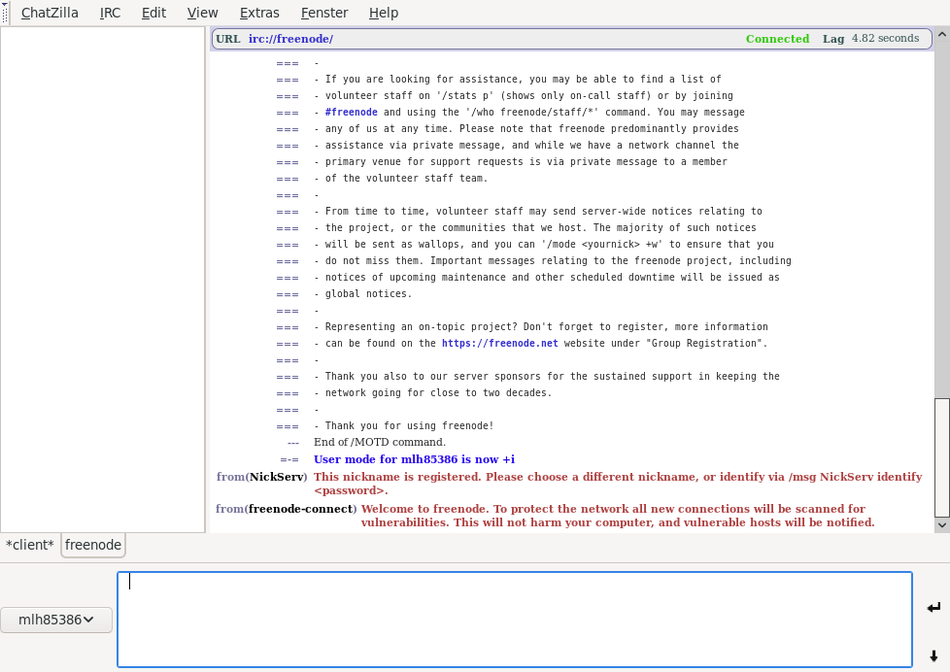Click the scrollbar up arrow
Viewport: 950px width, 672px height.
point(942,35)
